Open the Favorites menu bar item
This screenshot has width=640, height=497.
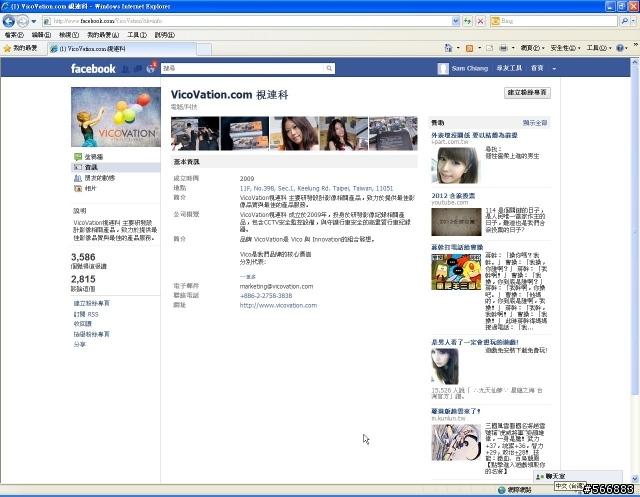tap(103, 35)
